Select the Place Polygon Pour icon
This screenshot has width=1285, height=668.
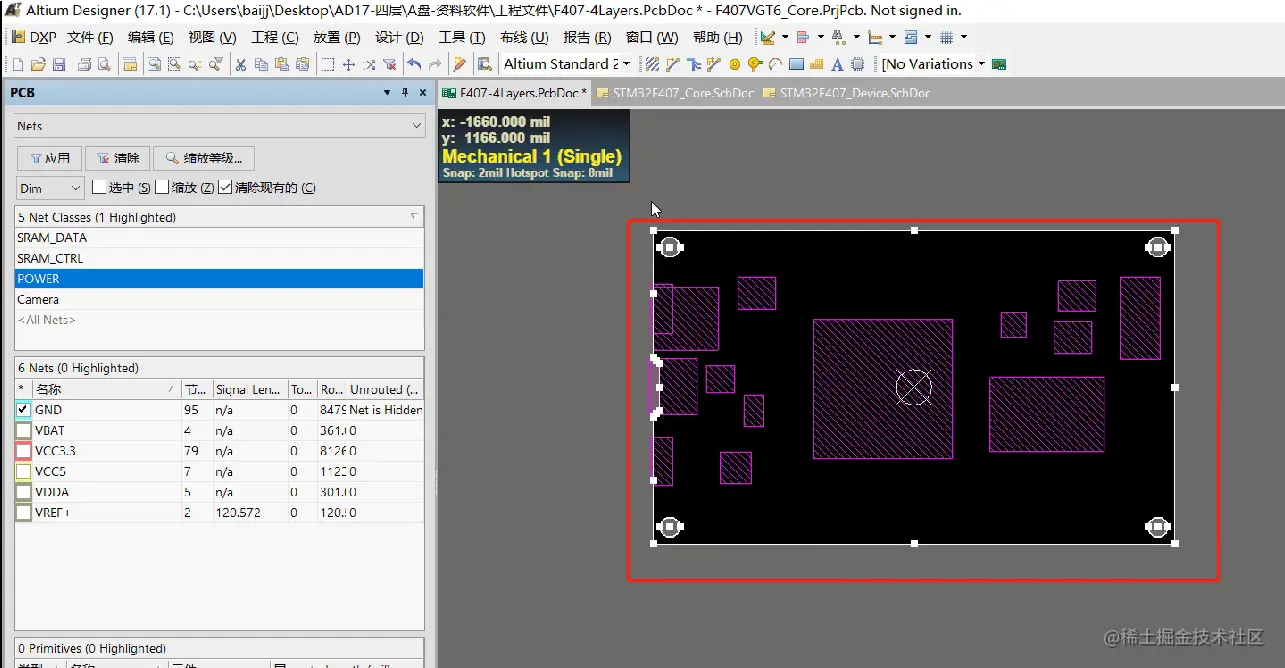tap(816, 64)
